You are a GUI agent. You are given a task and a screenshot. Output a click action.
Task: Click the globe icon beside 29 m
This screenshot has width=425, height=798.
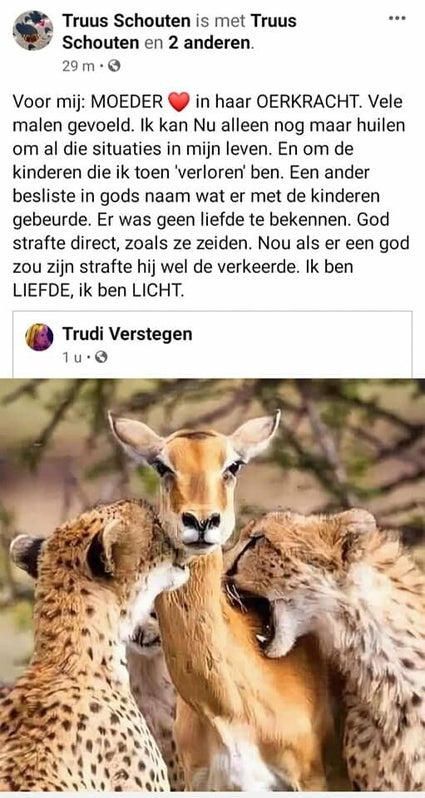tap(115, 66)
